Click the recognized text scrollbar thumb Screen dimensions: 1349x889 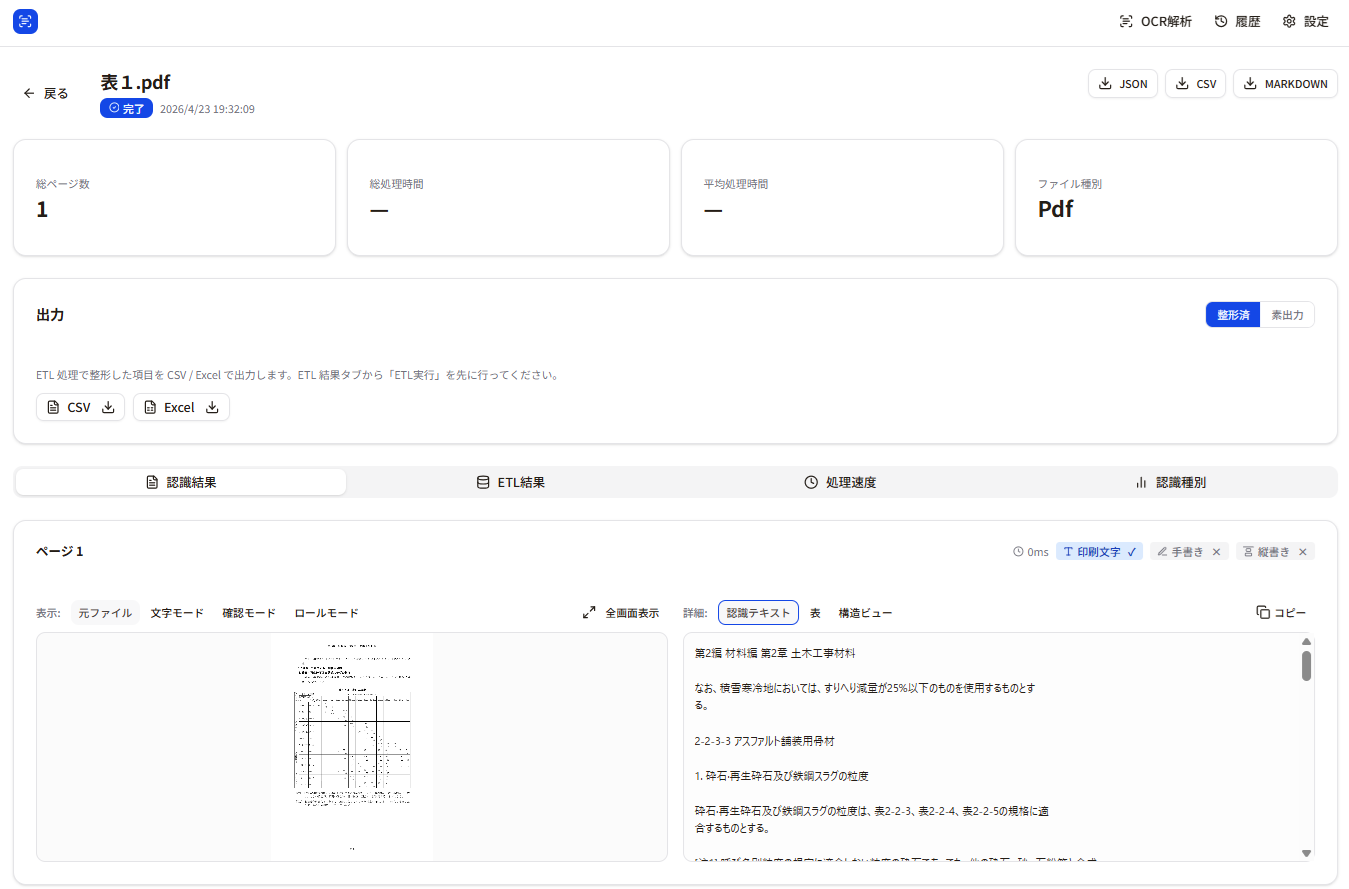pos(1306,665)
